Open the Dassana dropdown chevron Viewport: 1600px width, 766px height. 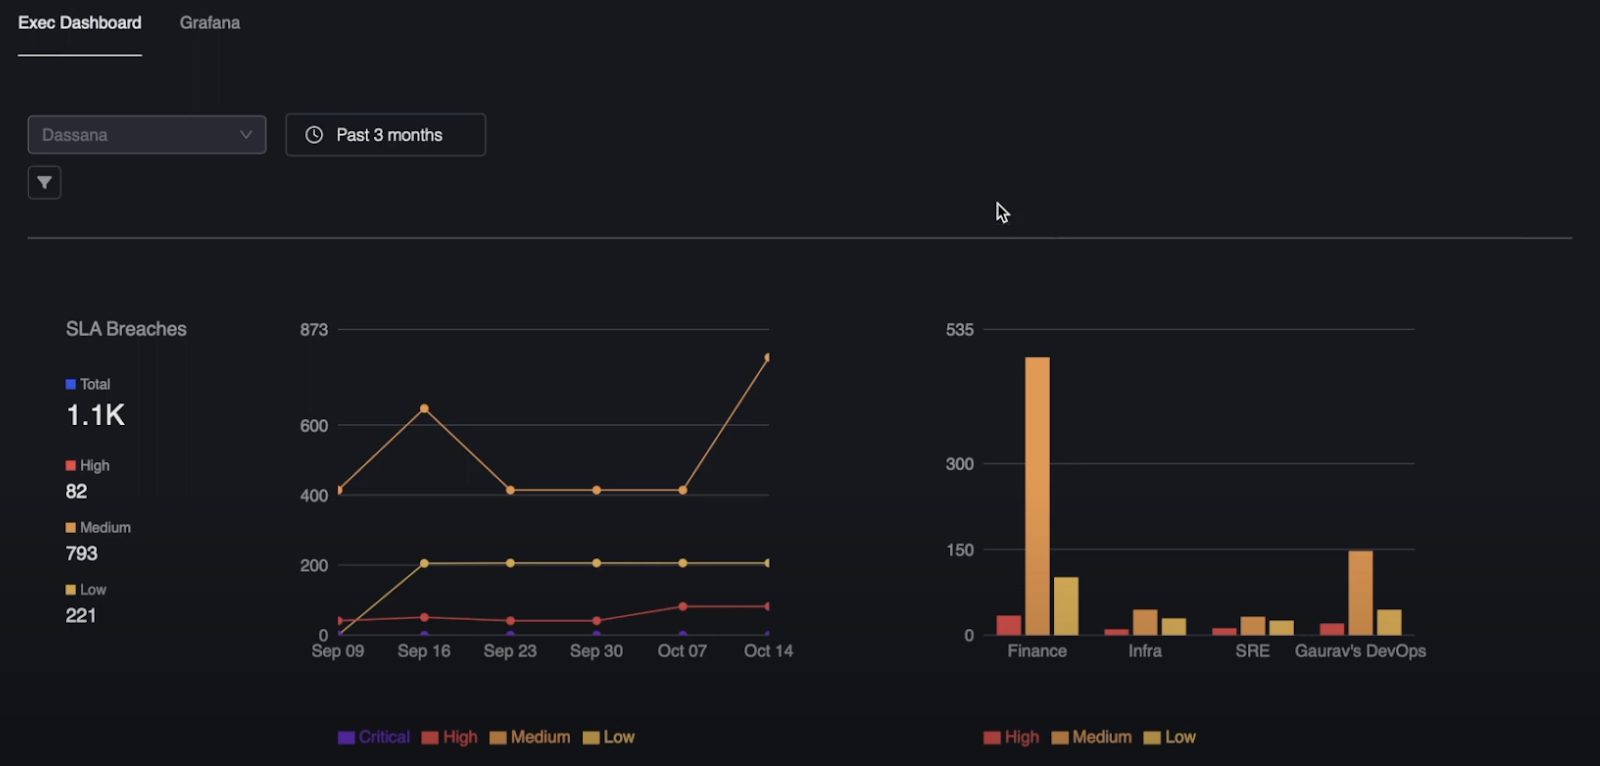click(x=246, y=135)
